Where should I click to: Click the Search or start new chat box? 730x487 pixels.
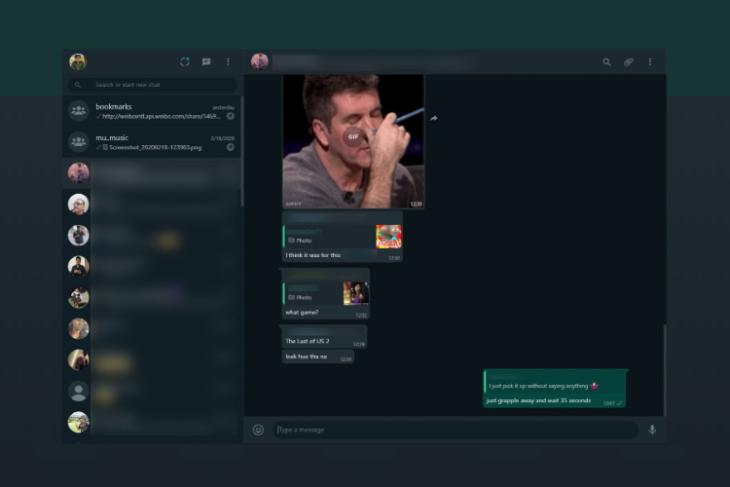(152, 85)
